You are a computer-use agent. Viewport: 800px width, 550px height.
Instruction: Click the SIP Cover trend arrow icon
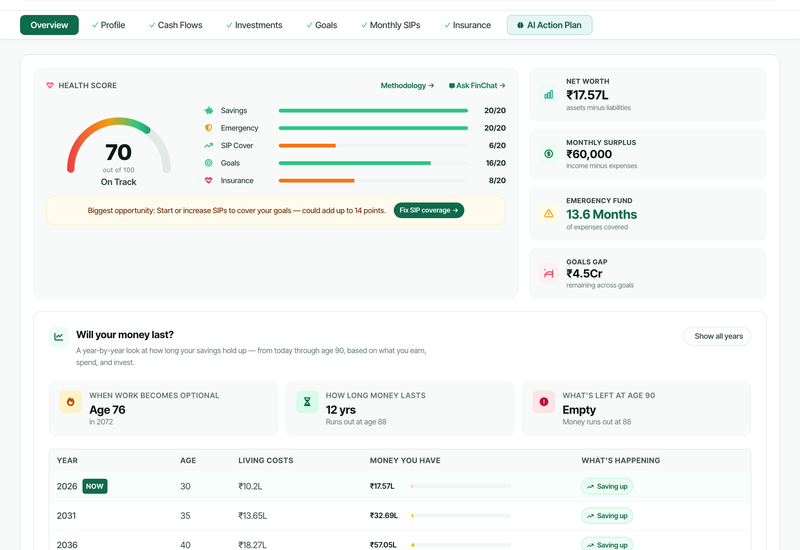point(209,145)
